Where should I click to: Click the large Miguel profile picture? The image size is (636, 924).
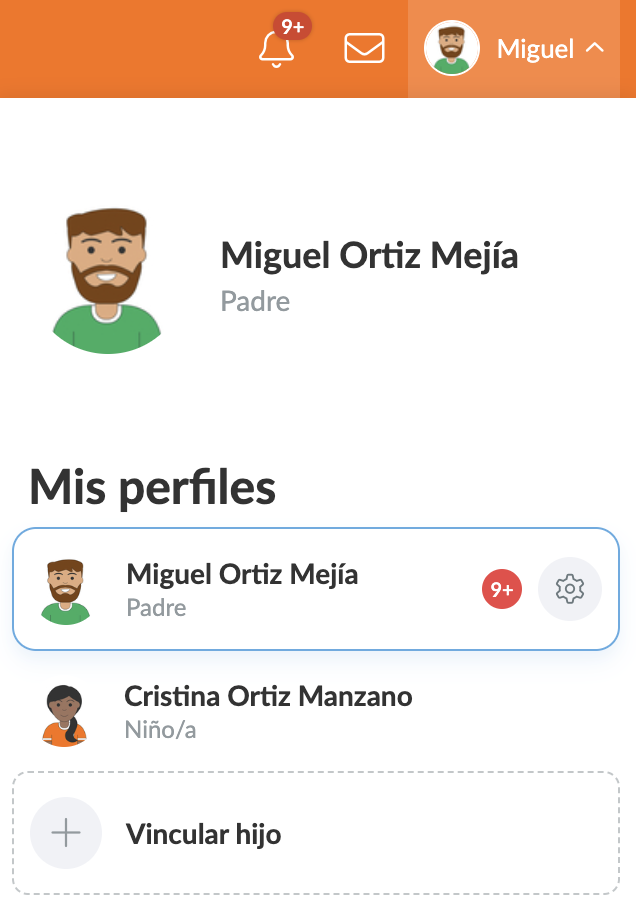106,280
